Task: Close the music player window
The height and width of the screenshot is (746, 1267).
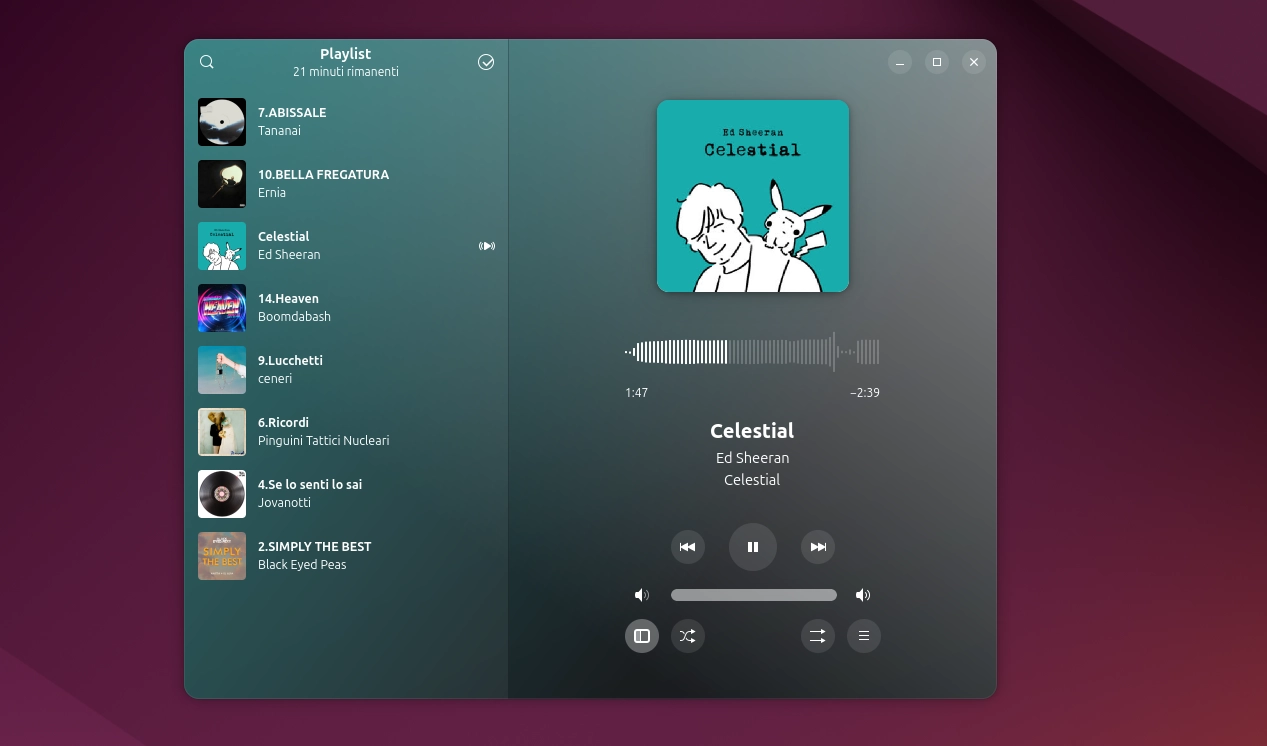Action: 974,62
